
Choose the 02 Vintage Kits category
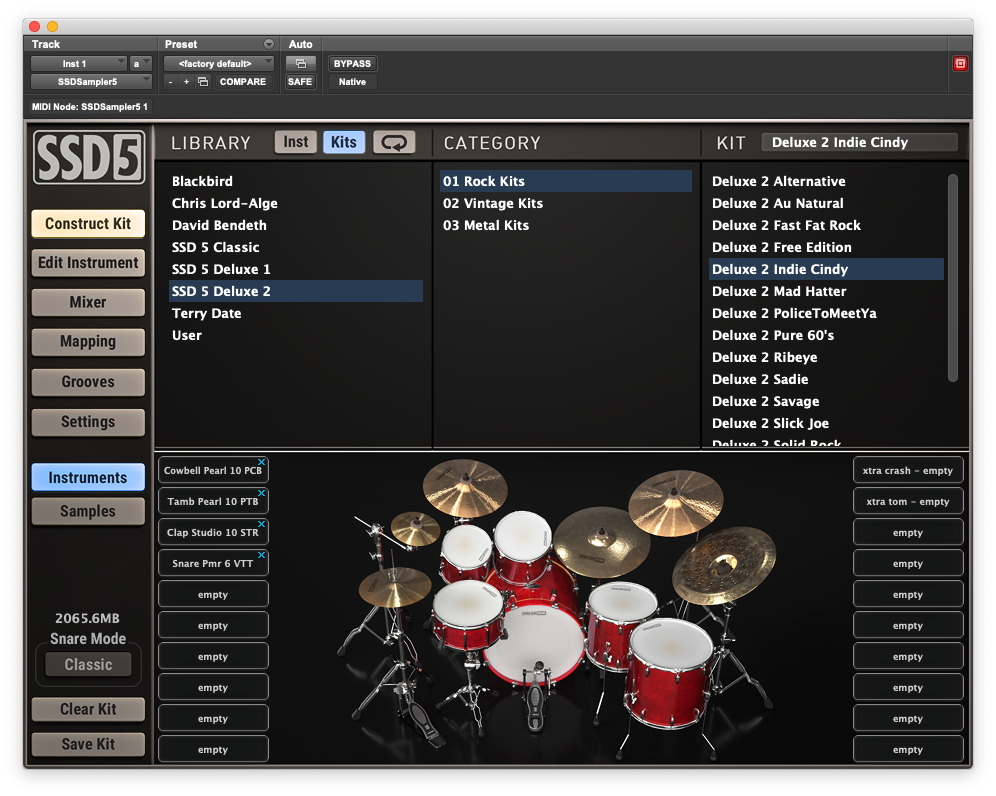tap(566, 203)
